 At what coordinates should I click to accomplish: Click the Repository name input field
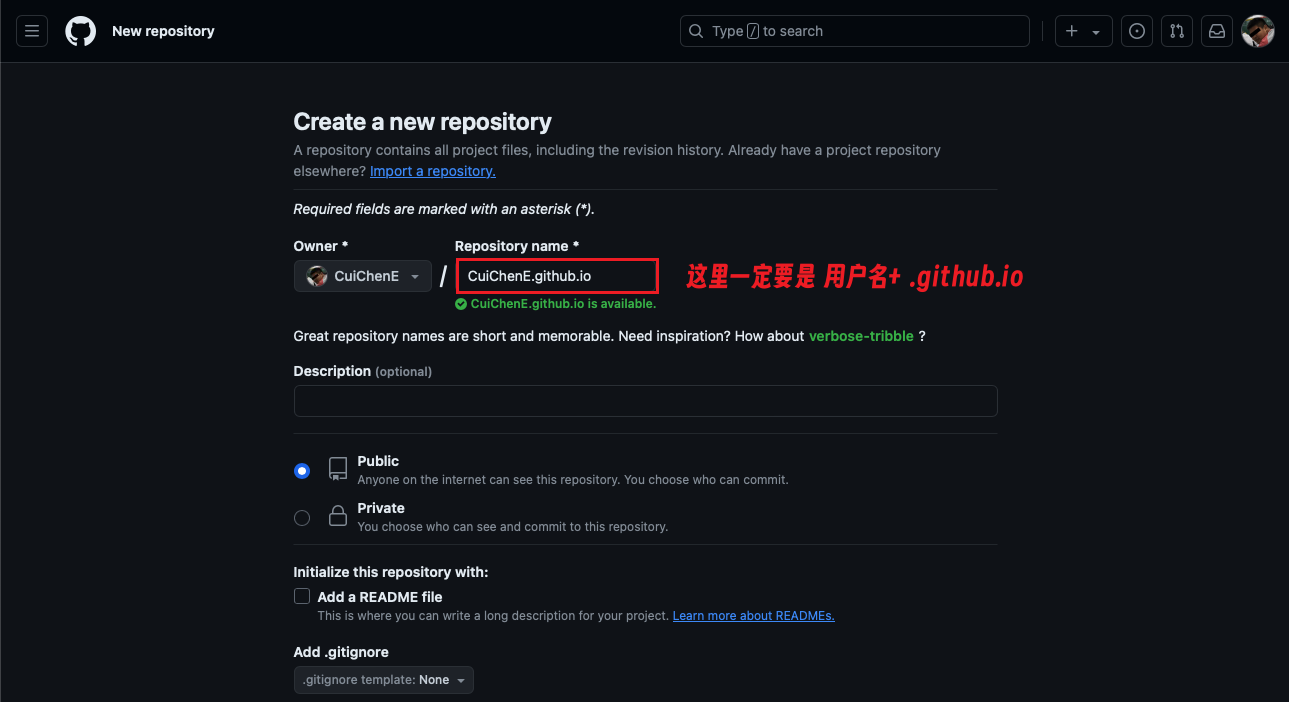click(557, 276)
